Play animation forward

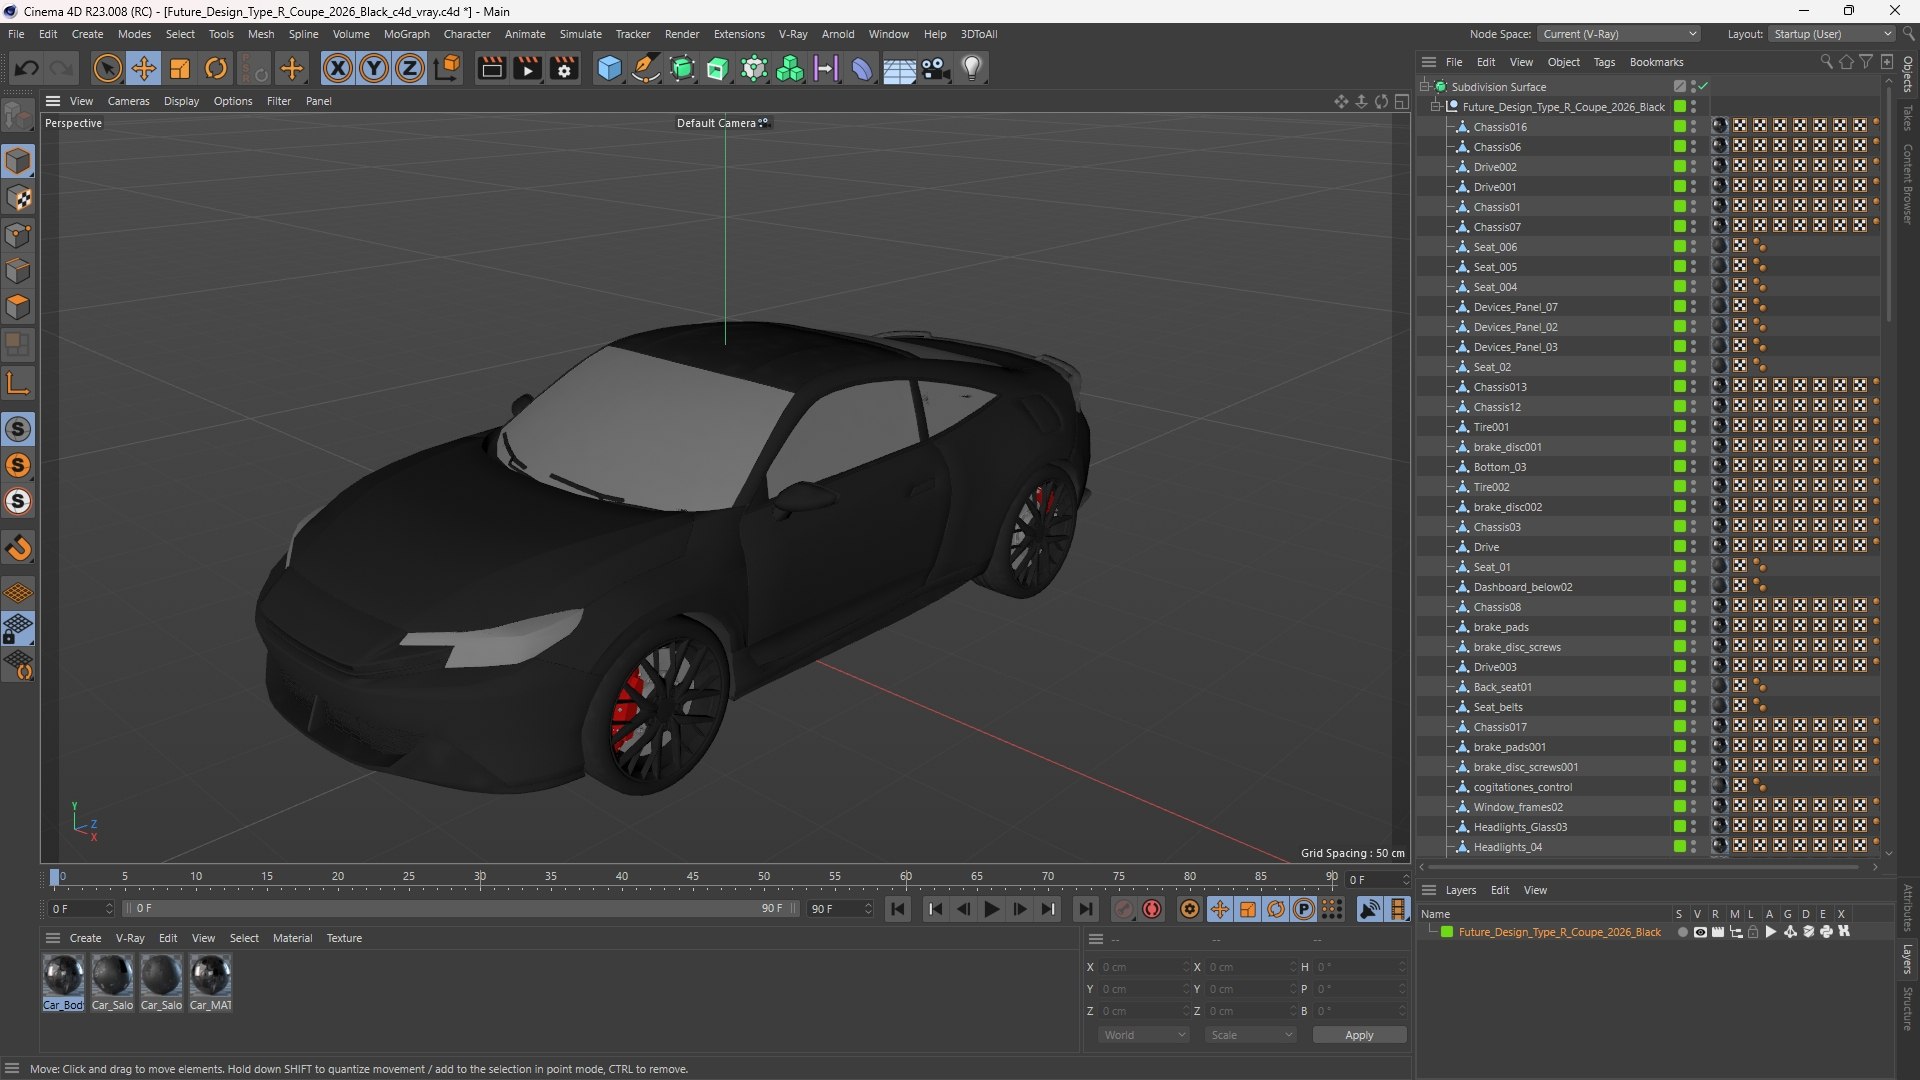[991, 909]
